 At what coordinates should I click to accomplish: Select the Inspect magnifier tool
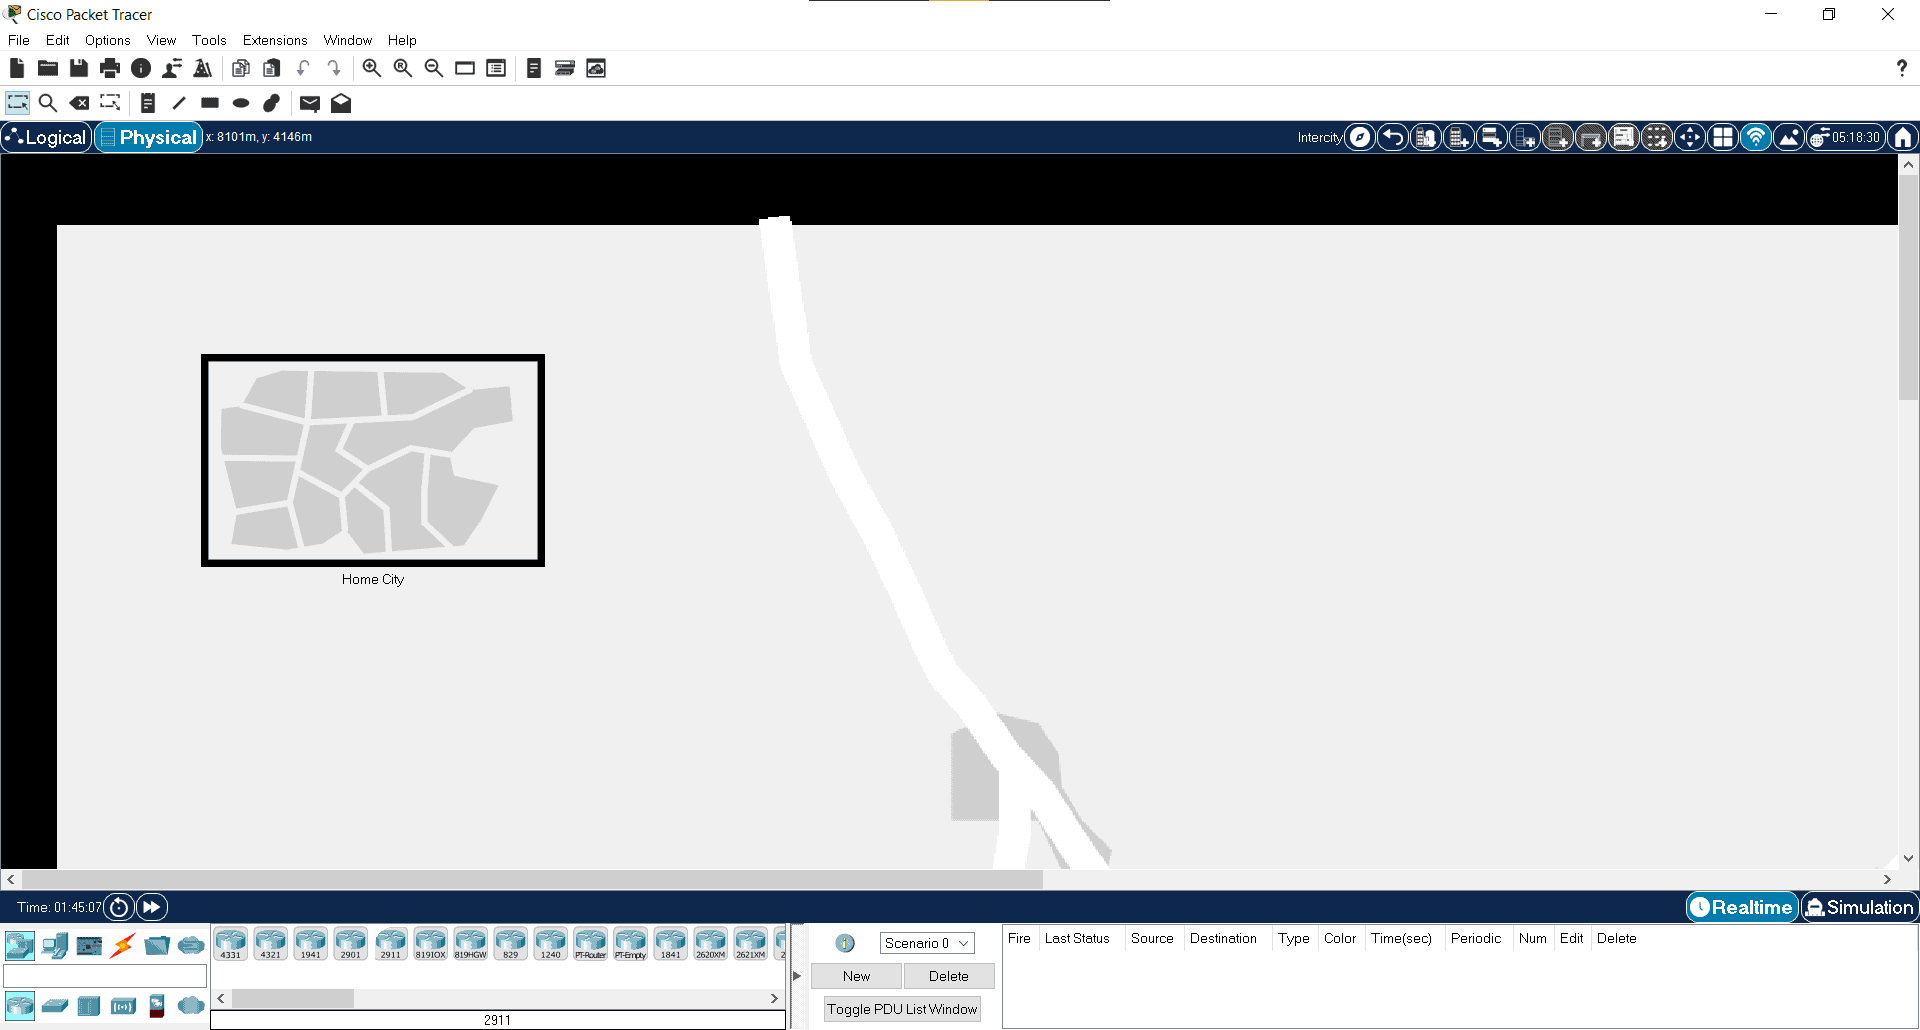click(48, 103)
